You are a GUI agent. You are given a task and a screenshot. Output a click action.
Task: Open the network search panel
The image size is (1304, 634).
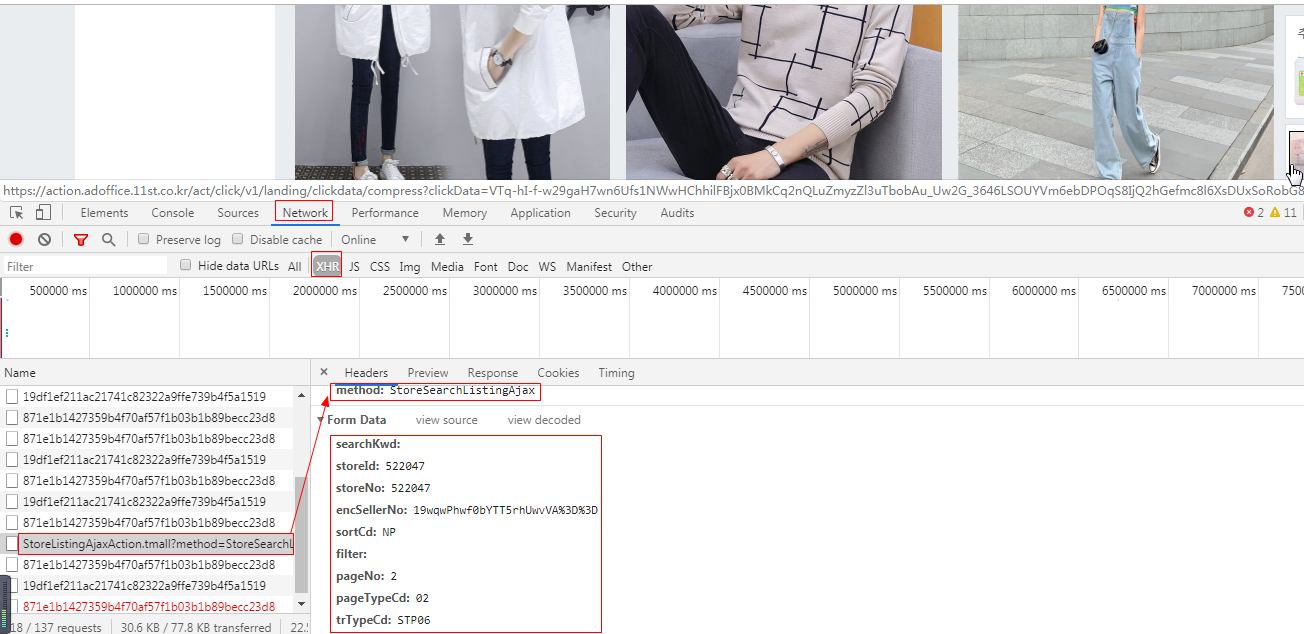point(107,239)
